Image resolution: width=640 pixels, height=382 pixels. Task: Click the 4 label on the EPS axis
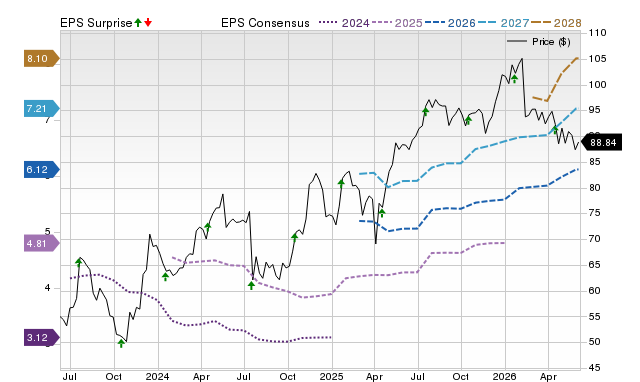[x=47, y=288]
